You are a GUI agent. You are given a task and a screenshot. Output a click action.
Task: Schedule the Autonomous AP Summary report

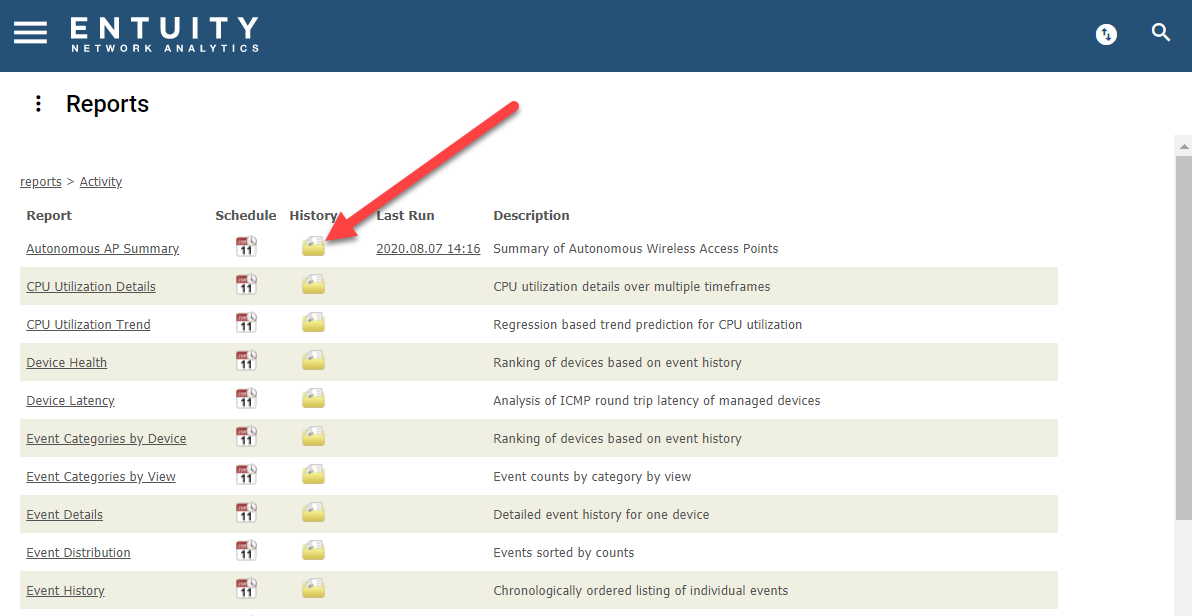click(x=246, y=246)
